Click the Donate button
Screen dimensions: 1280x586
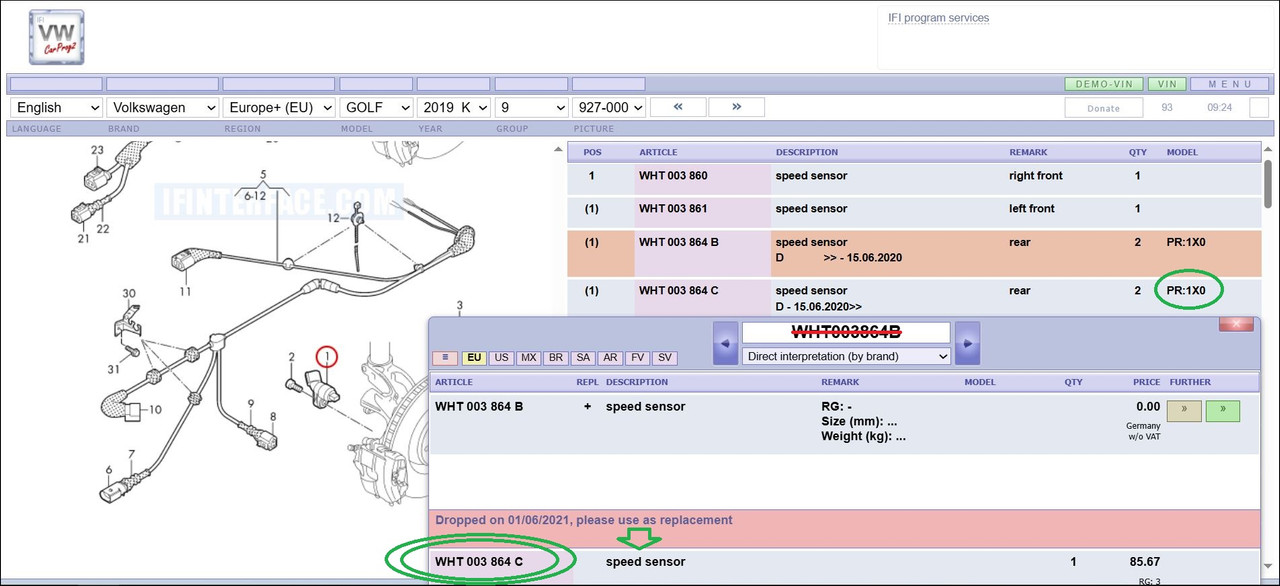[x=1103, y=107]
